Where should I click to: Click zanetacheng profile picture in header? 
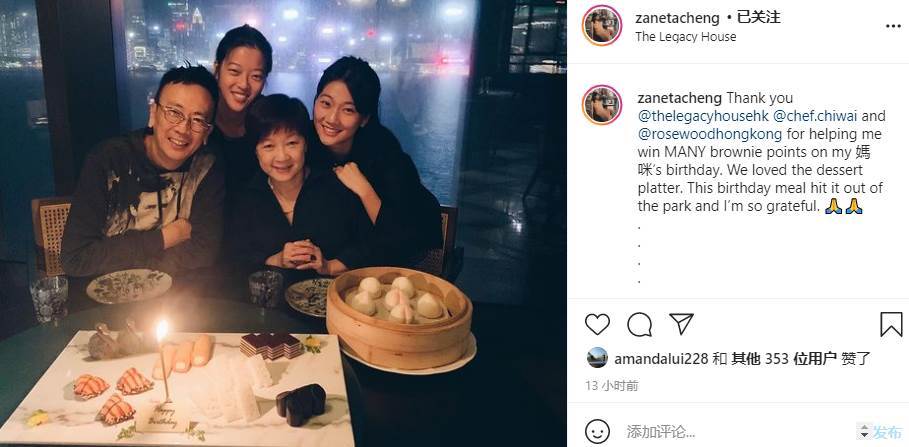coord(602,25)
